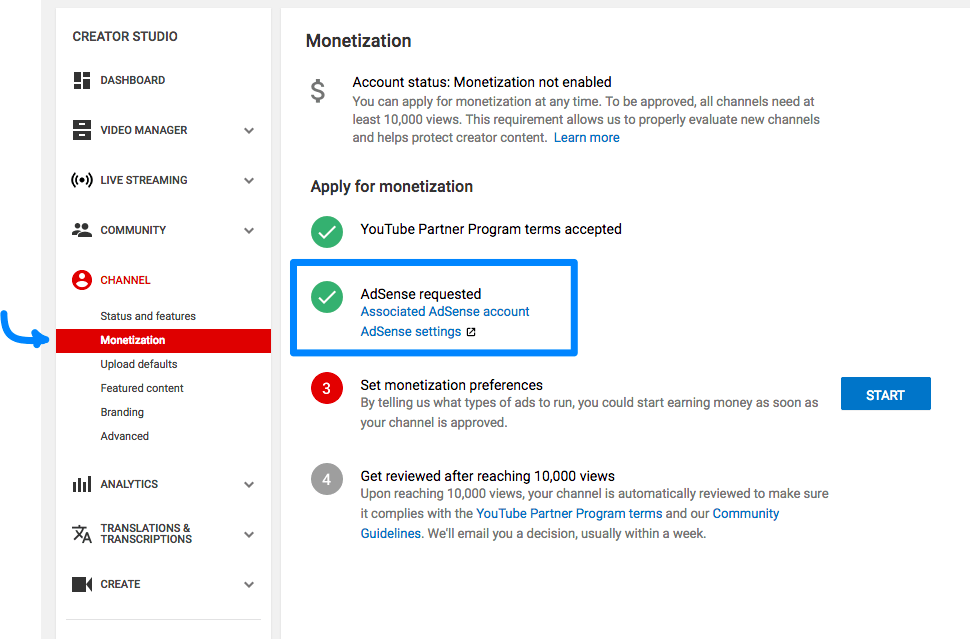Click the blue START button
The width and height of the screenshot is (970, 639).
pyautogui.click(x=885, y=393)
